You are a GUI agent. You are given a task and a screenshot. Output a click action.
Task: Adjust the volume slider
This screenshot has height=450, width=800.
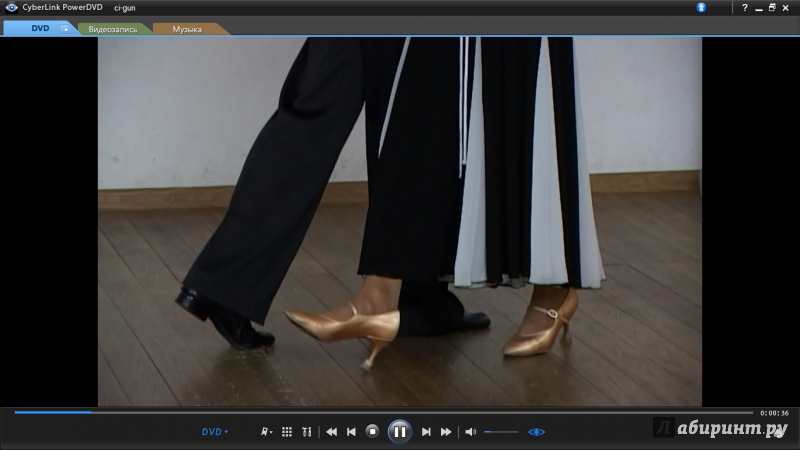tap(501, 431)
